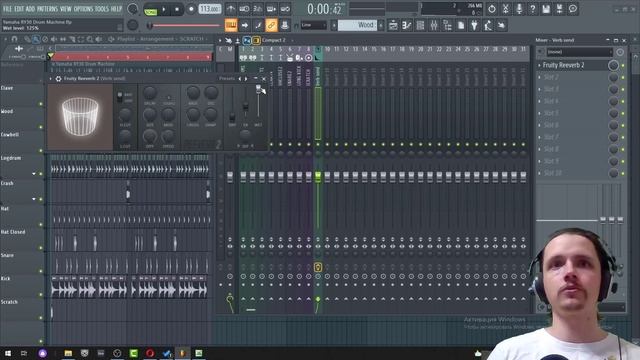This screenshot has height=360, width=640.
Task: Toggle MID/SIDE input switch in Reeverb
Action: (120, 97)
